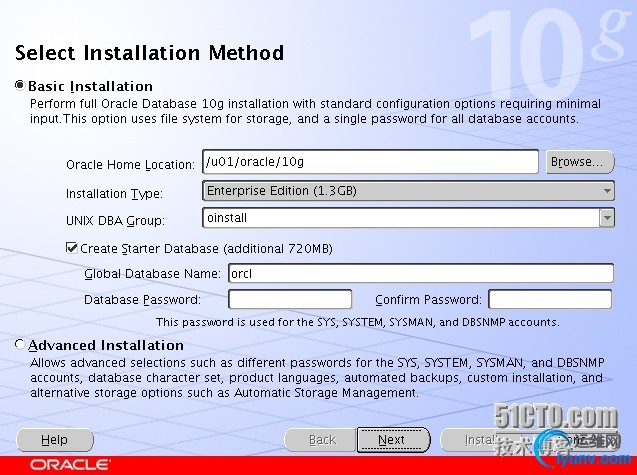Image resolution: width=637 pixels, height=475 pixels.
Task: Click the Oracle Home Location label
Action: click(130, 165)
